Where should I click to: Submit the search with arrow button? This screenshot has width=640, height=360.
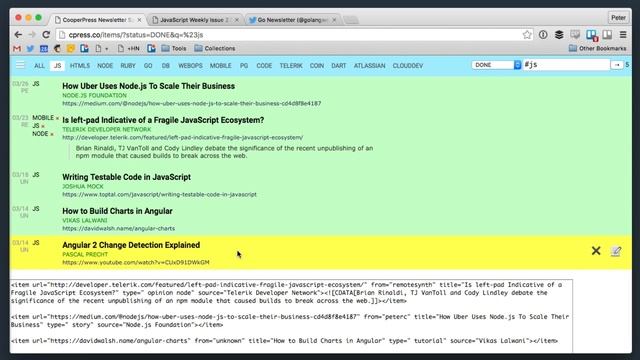pyautogui.click(x=617, y=65)
